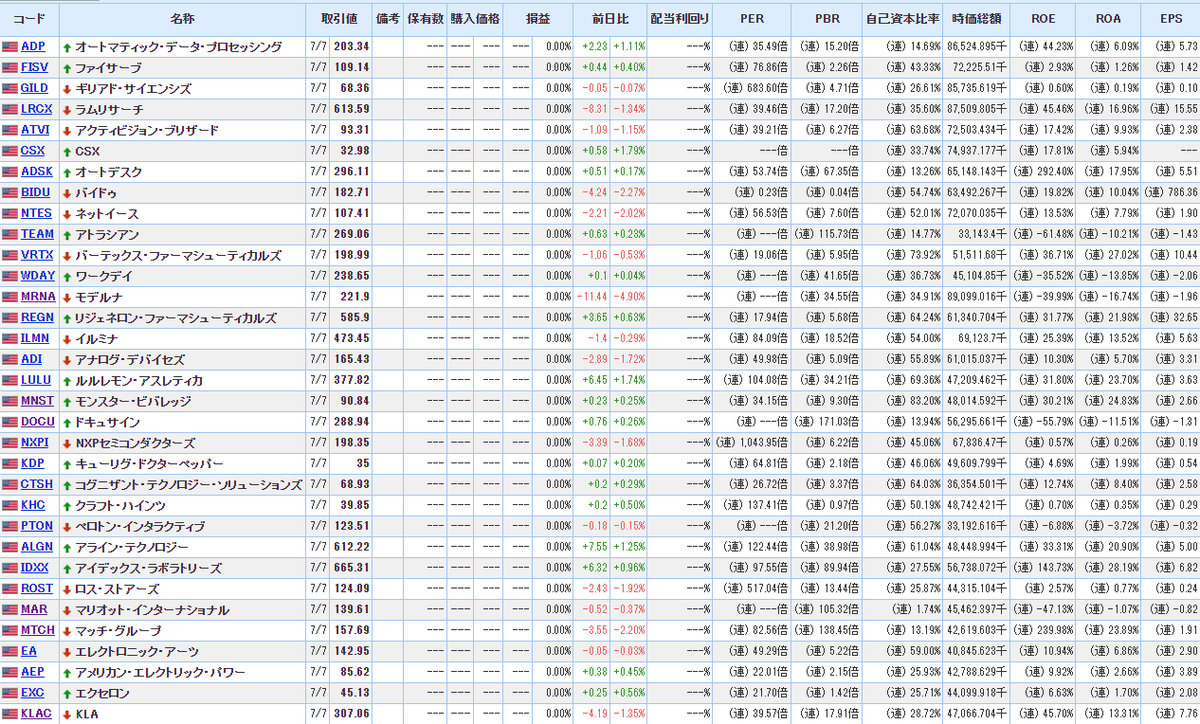Click the US flag icon beside ADSK
1200x724 pixels.
(10, 172)
